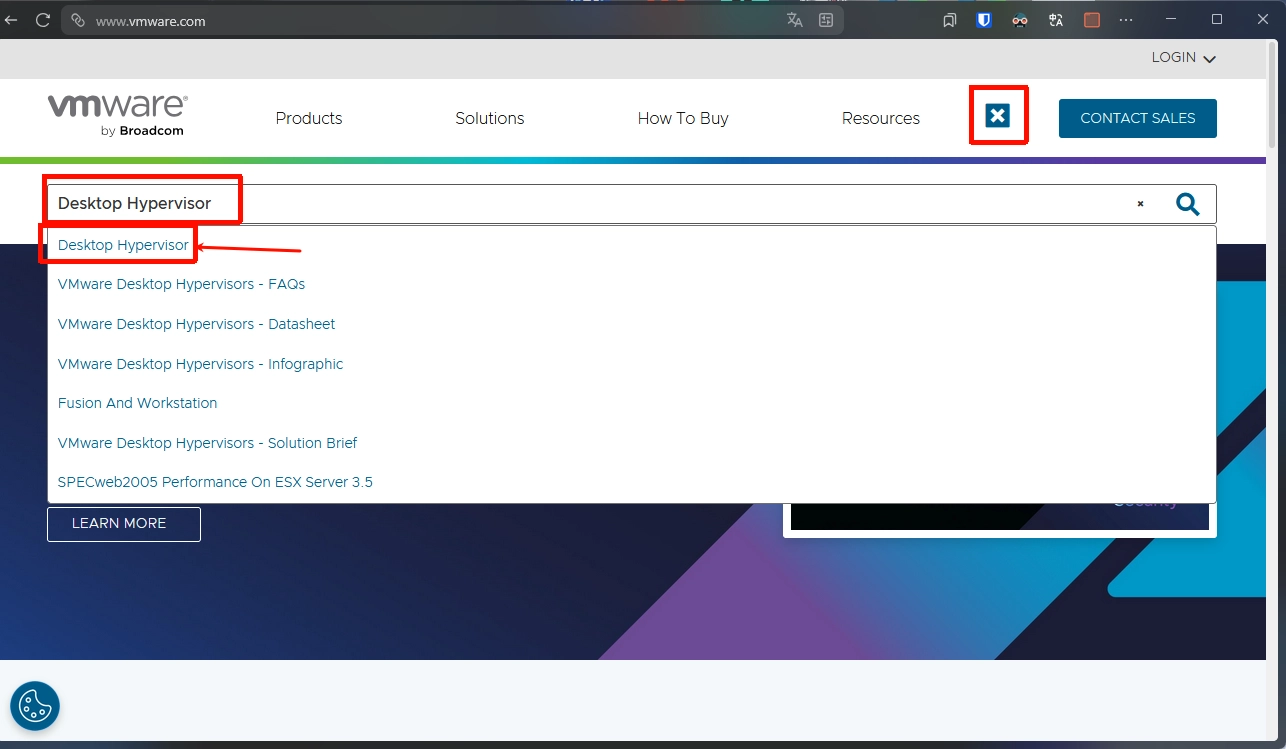Image resolution: width=1286 pixels, height=749 pixels.
Task: Reload the page with the refresh icon
Action: [43, 20]
